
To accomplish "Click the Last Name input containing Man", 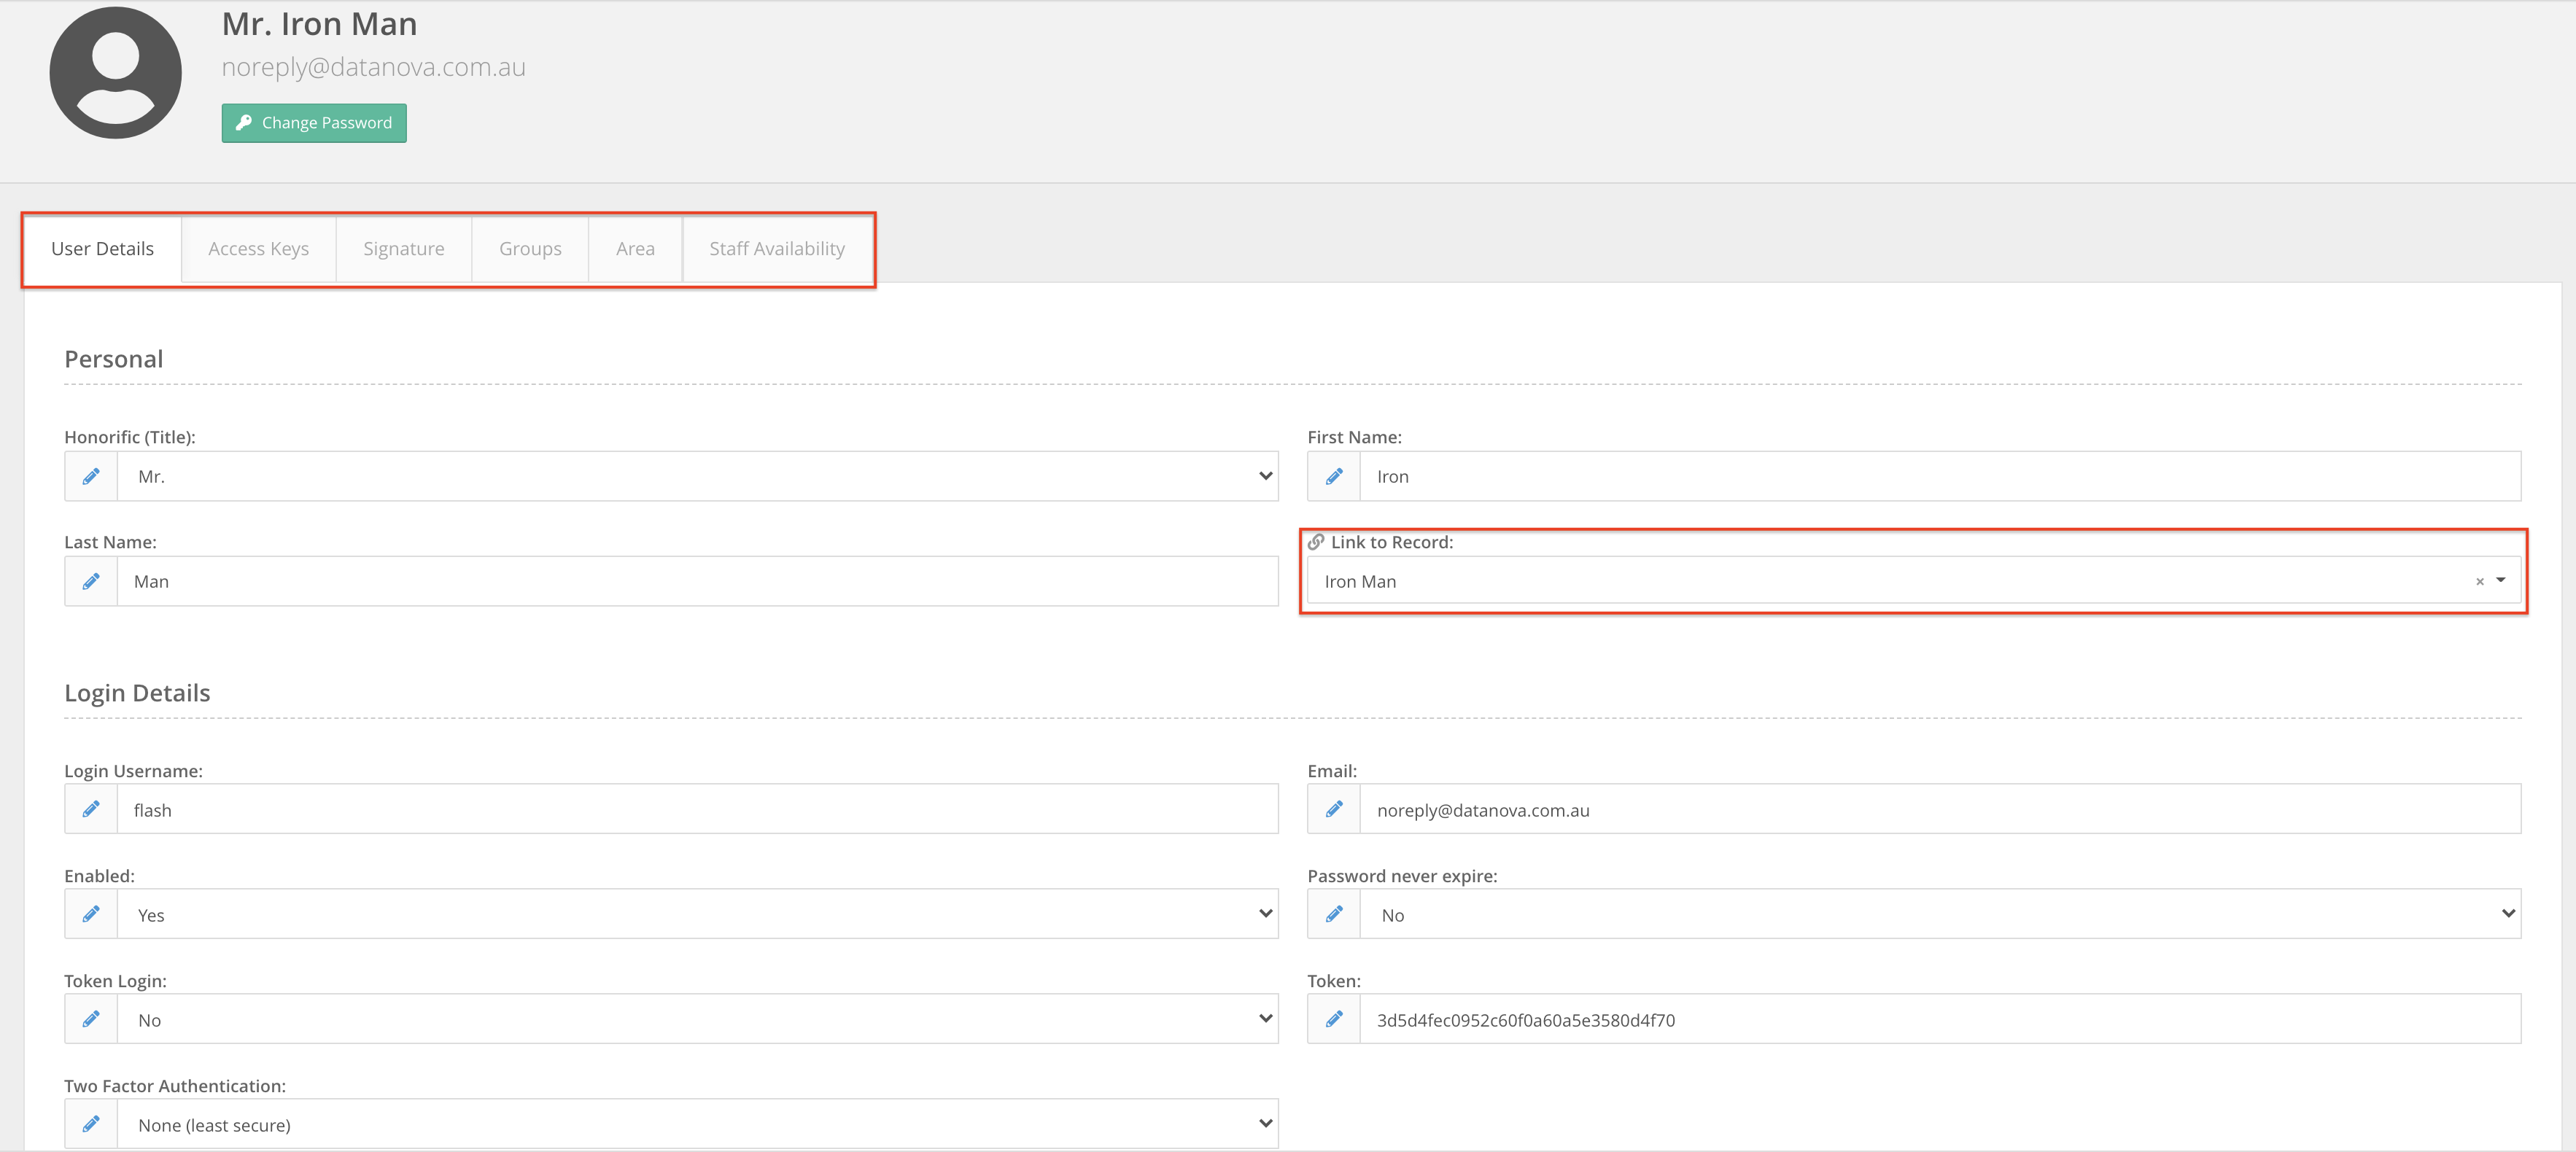I will pos(697,582).
